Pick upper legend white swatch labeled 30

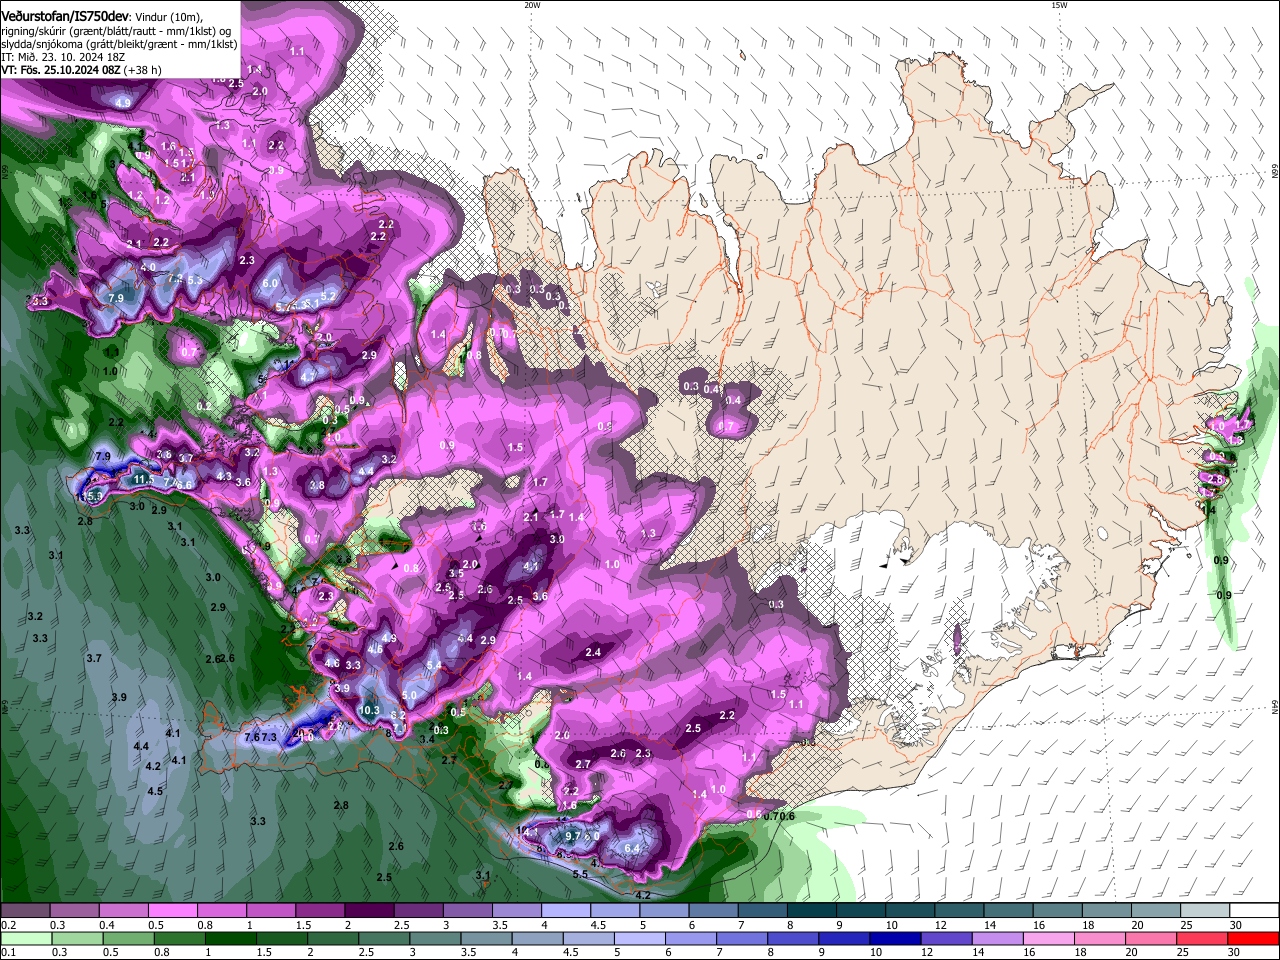point(1255,911)
